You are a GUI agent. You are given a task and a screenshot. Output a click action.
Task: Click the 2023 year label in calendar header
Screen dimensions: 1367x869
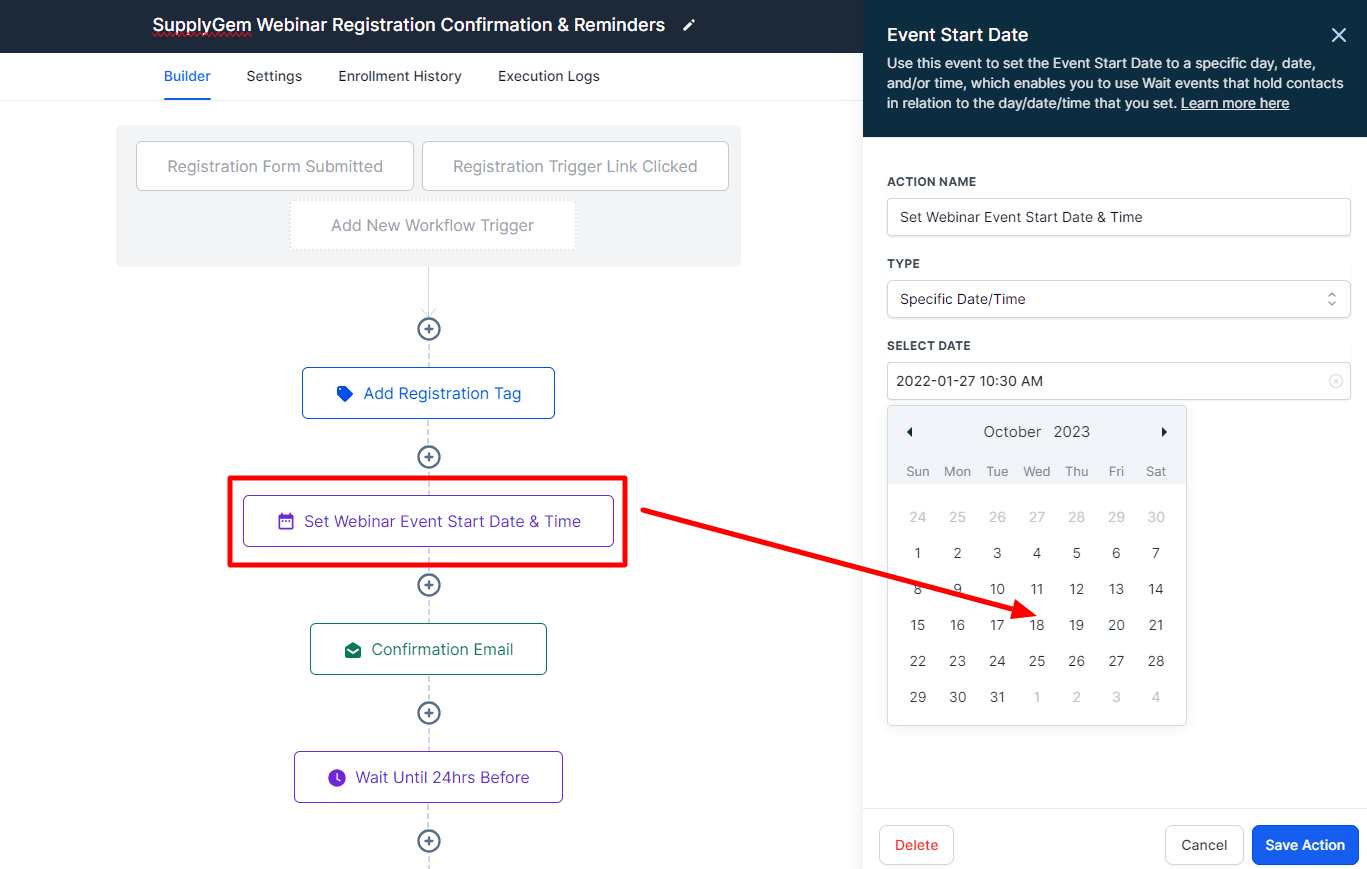[x=1072, y=432]
